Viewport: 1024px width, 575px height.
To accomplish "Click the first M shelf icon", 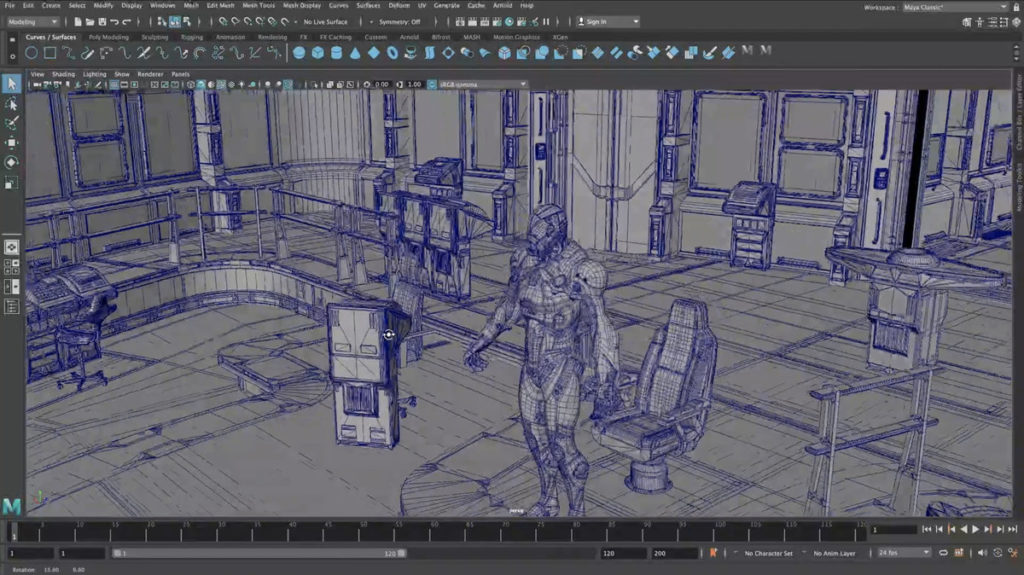I will pos(747,51).
